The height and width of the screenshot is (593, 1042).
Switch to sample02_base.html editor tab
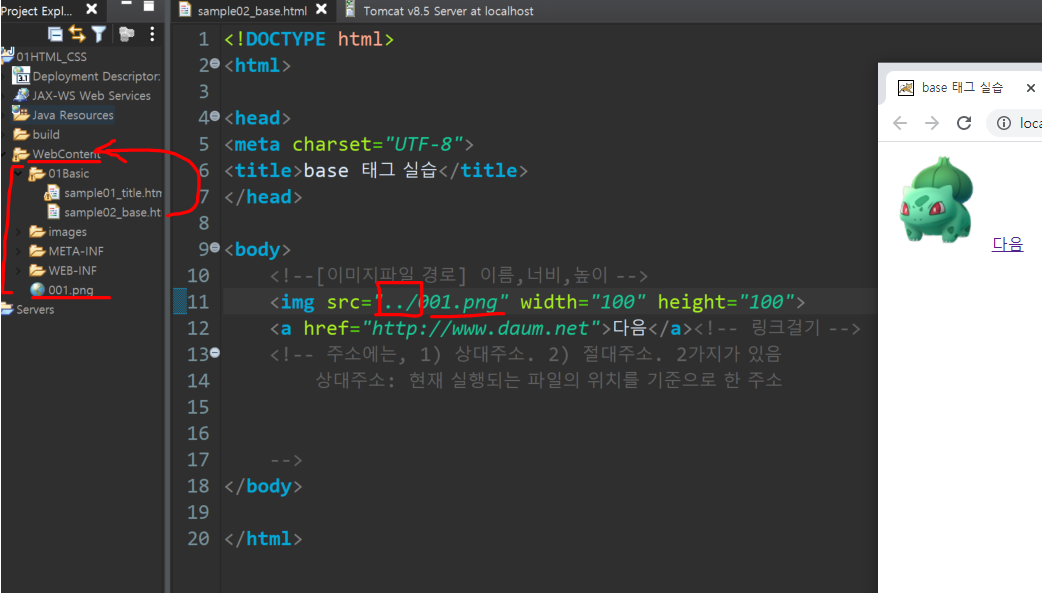[252, 11]
